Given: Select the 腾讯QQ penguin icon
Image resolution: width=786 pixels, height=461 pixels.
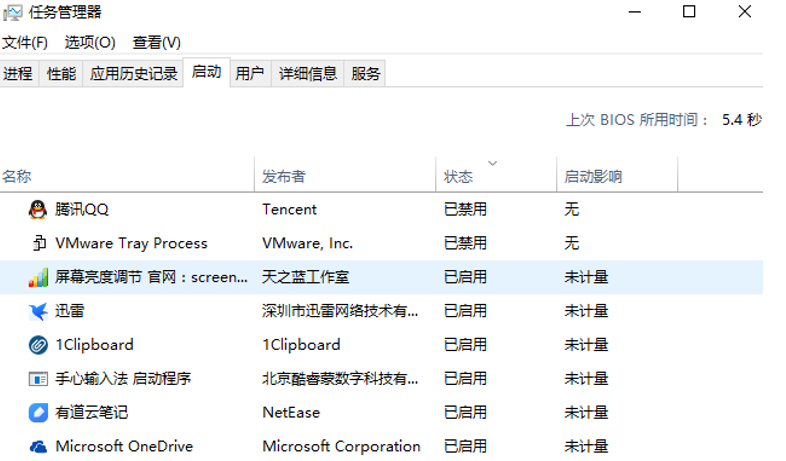Looking at the screenshot, I should (38, 209).
